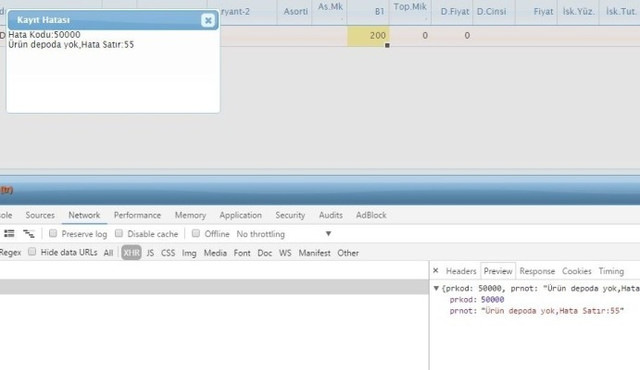This screenshot has width=640, height=370.
Task: Filter requests by All
Action: 108,253
